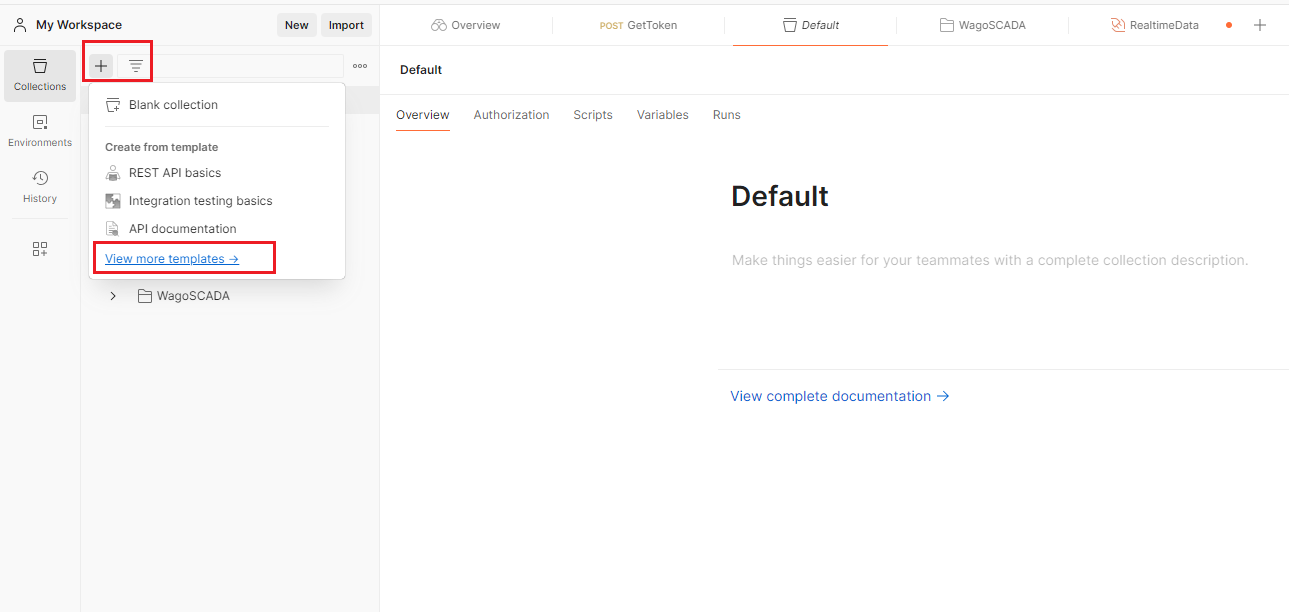Image resolution: width=1289 pixels, height=612 pixels.
Task: Click the filter collections icon
Action: tap(136, 66)
